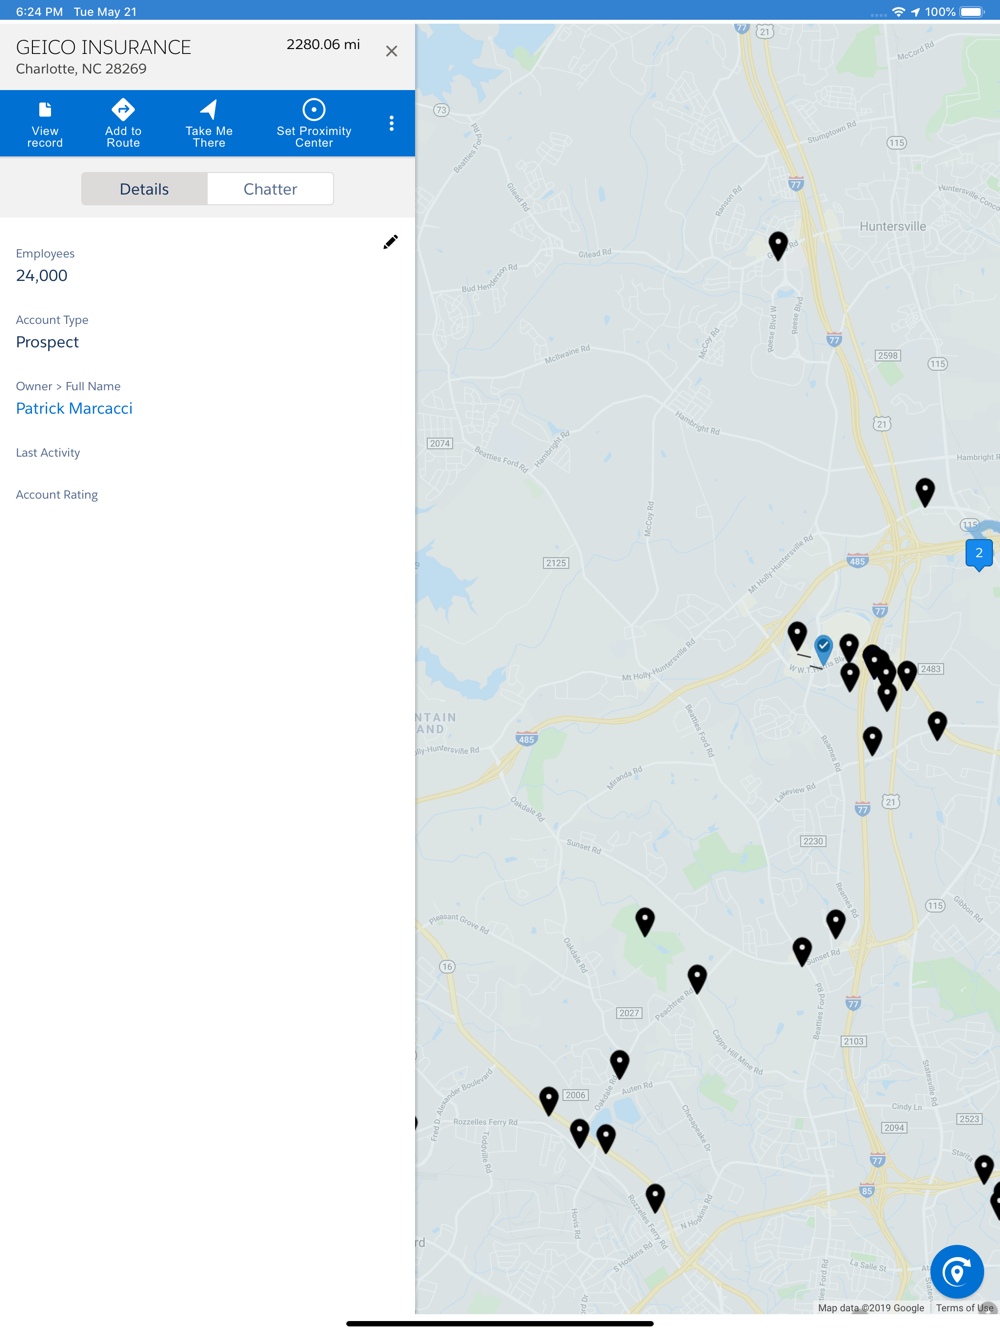Select the blue checked pin on map

coord(823,649)
